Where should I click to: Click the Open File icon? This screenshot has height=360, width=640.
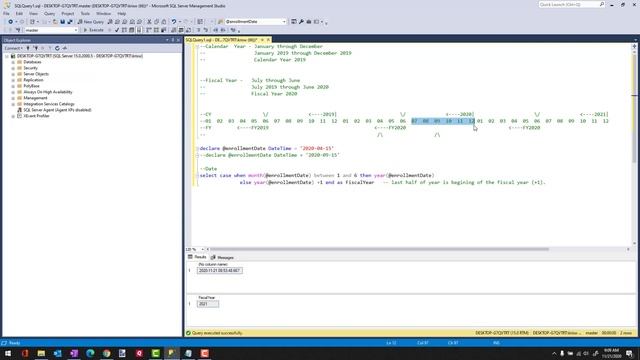click(x=55, y=22)
